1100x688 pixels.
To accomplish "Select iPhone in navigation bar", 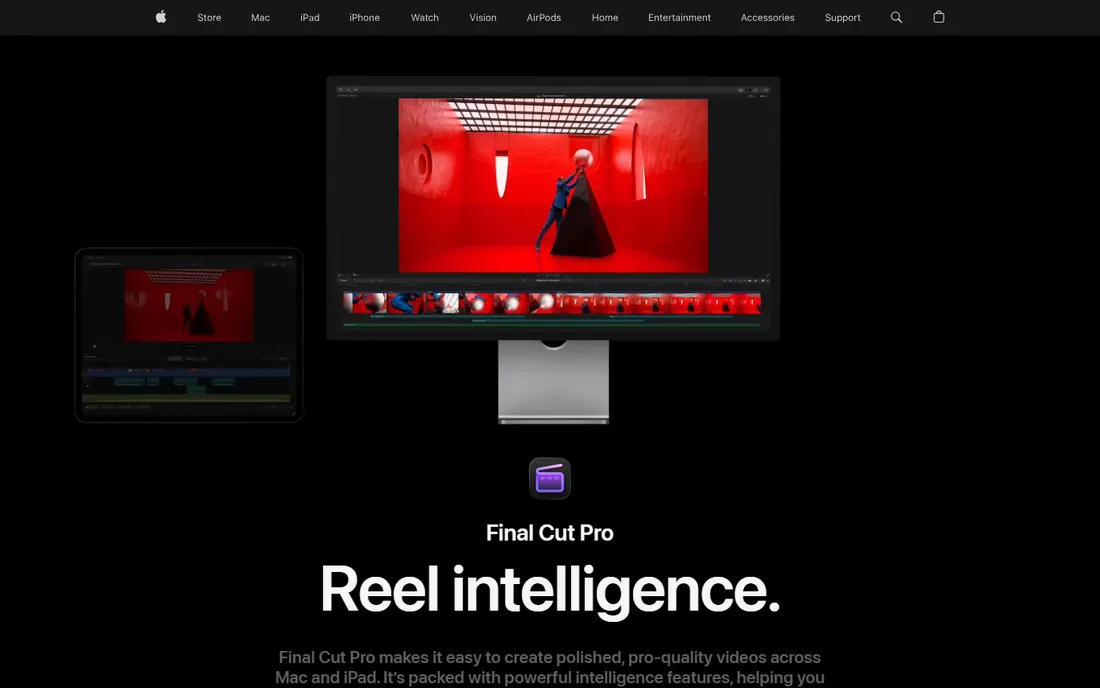I will point(364,18).
